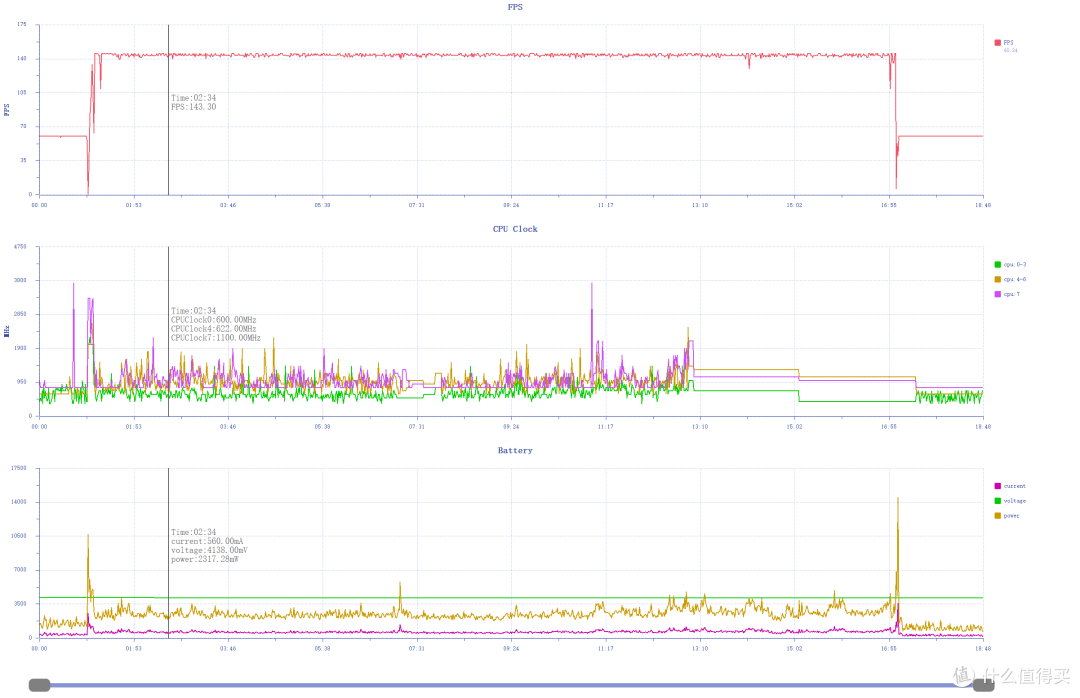Screen dimensions: 1080x698
Task: Click the CPUClock4:622.00MHz tooltip line
Action: point(214,329)
